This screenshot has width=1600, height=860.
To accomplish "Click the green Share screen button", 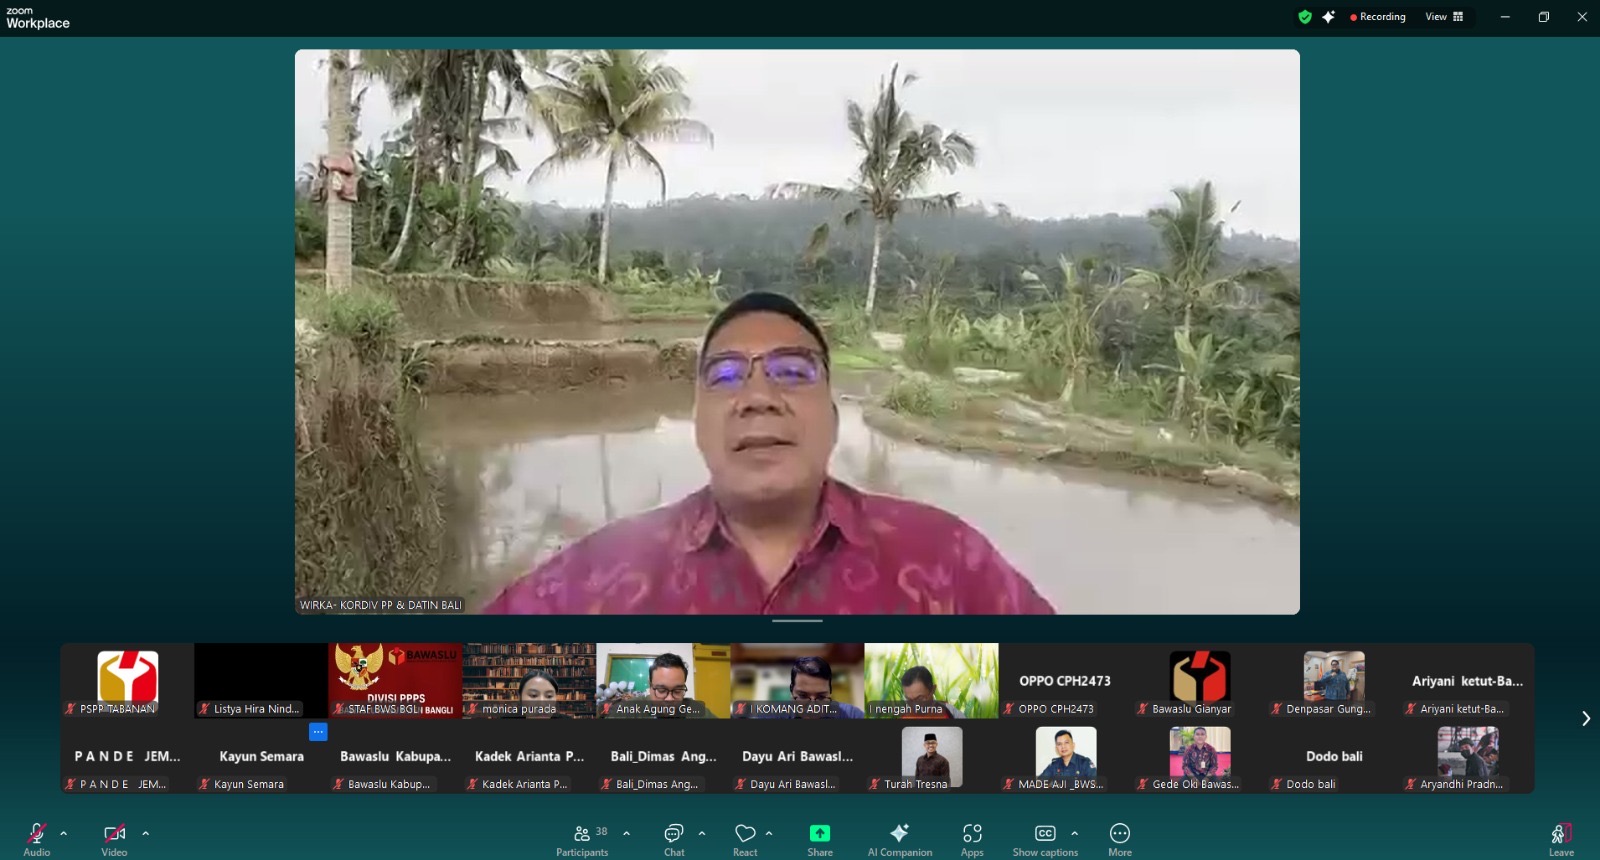I will coord(820,838).
